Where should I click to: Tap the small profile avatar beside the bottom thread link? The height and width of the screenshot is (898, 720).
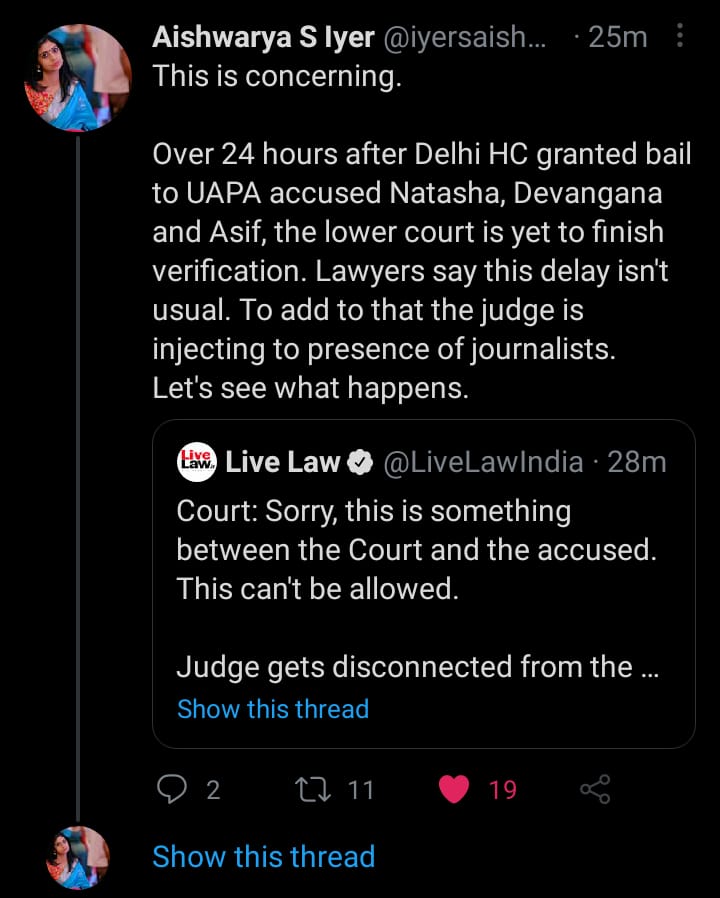(78, 857)
